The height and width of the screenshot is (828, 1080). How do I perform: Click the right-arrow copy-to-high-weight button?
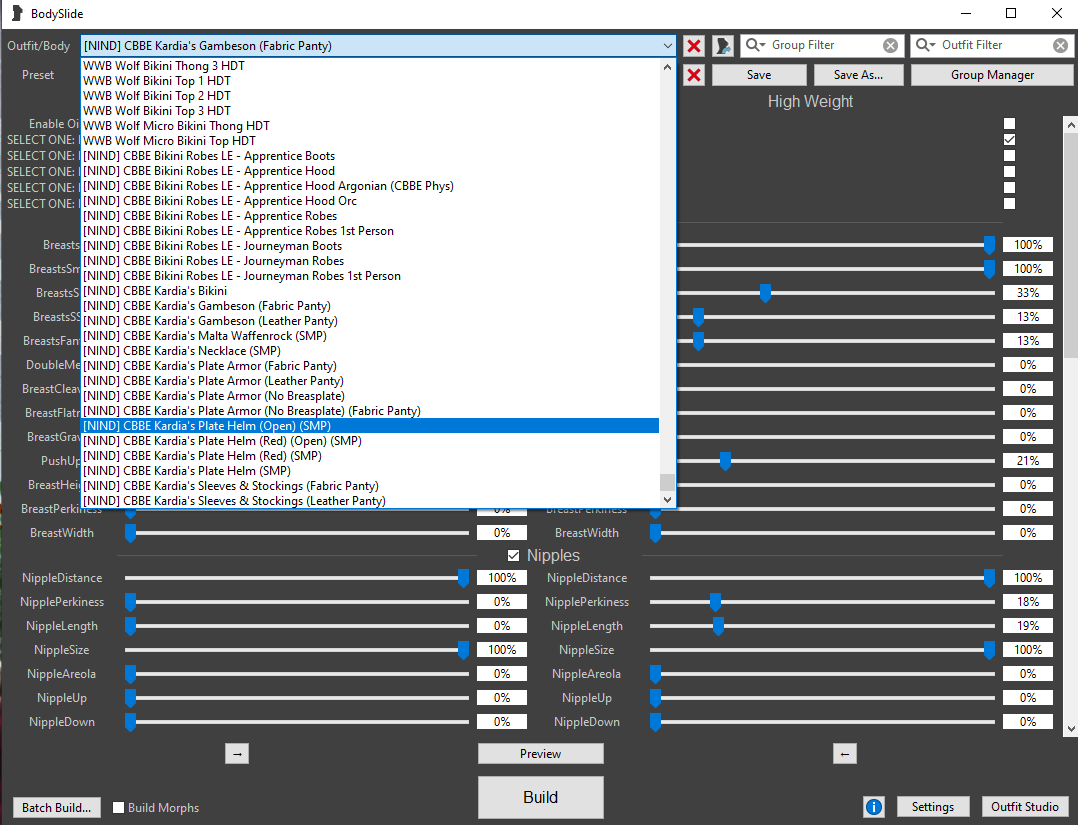pyautogui.click(x=237, y=754)
